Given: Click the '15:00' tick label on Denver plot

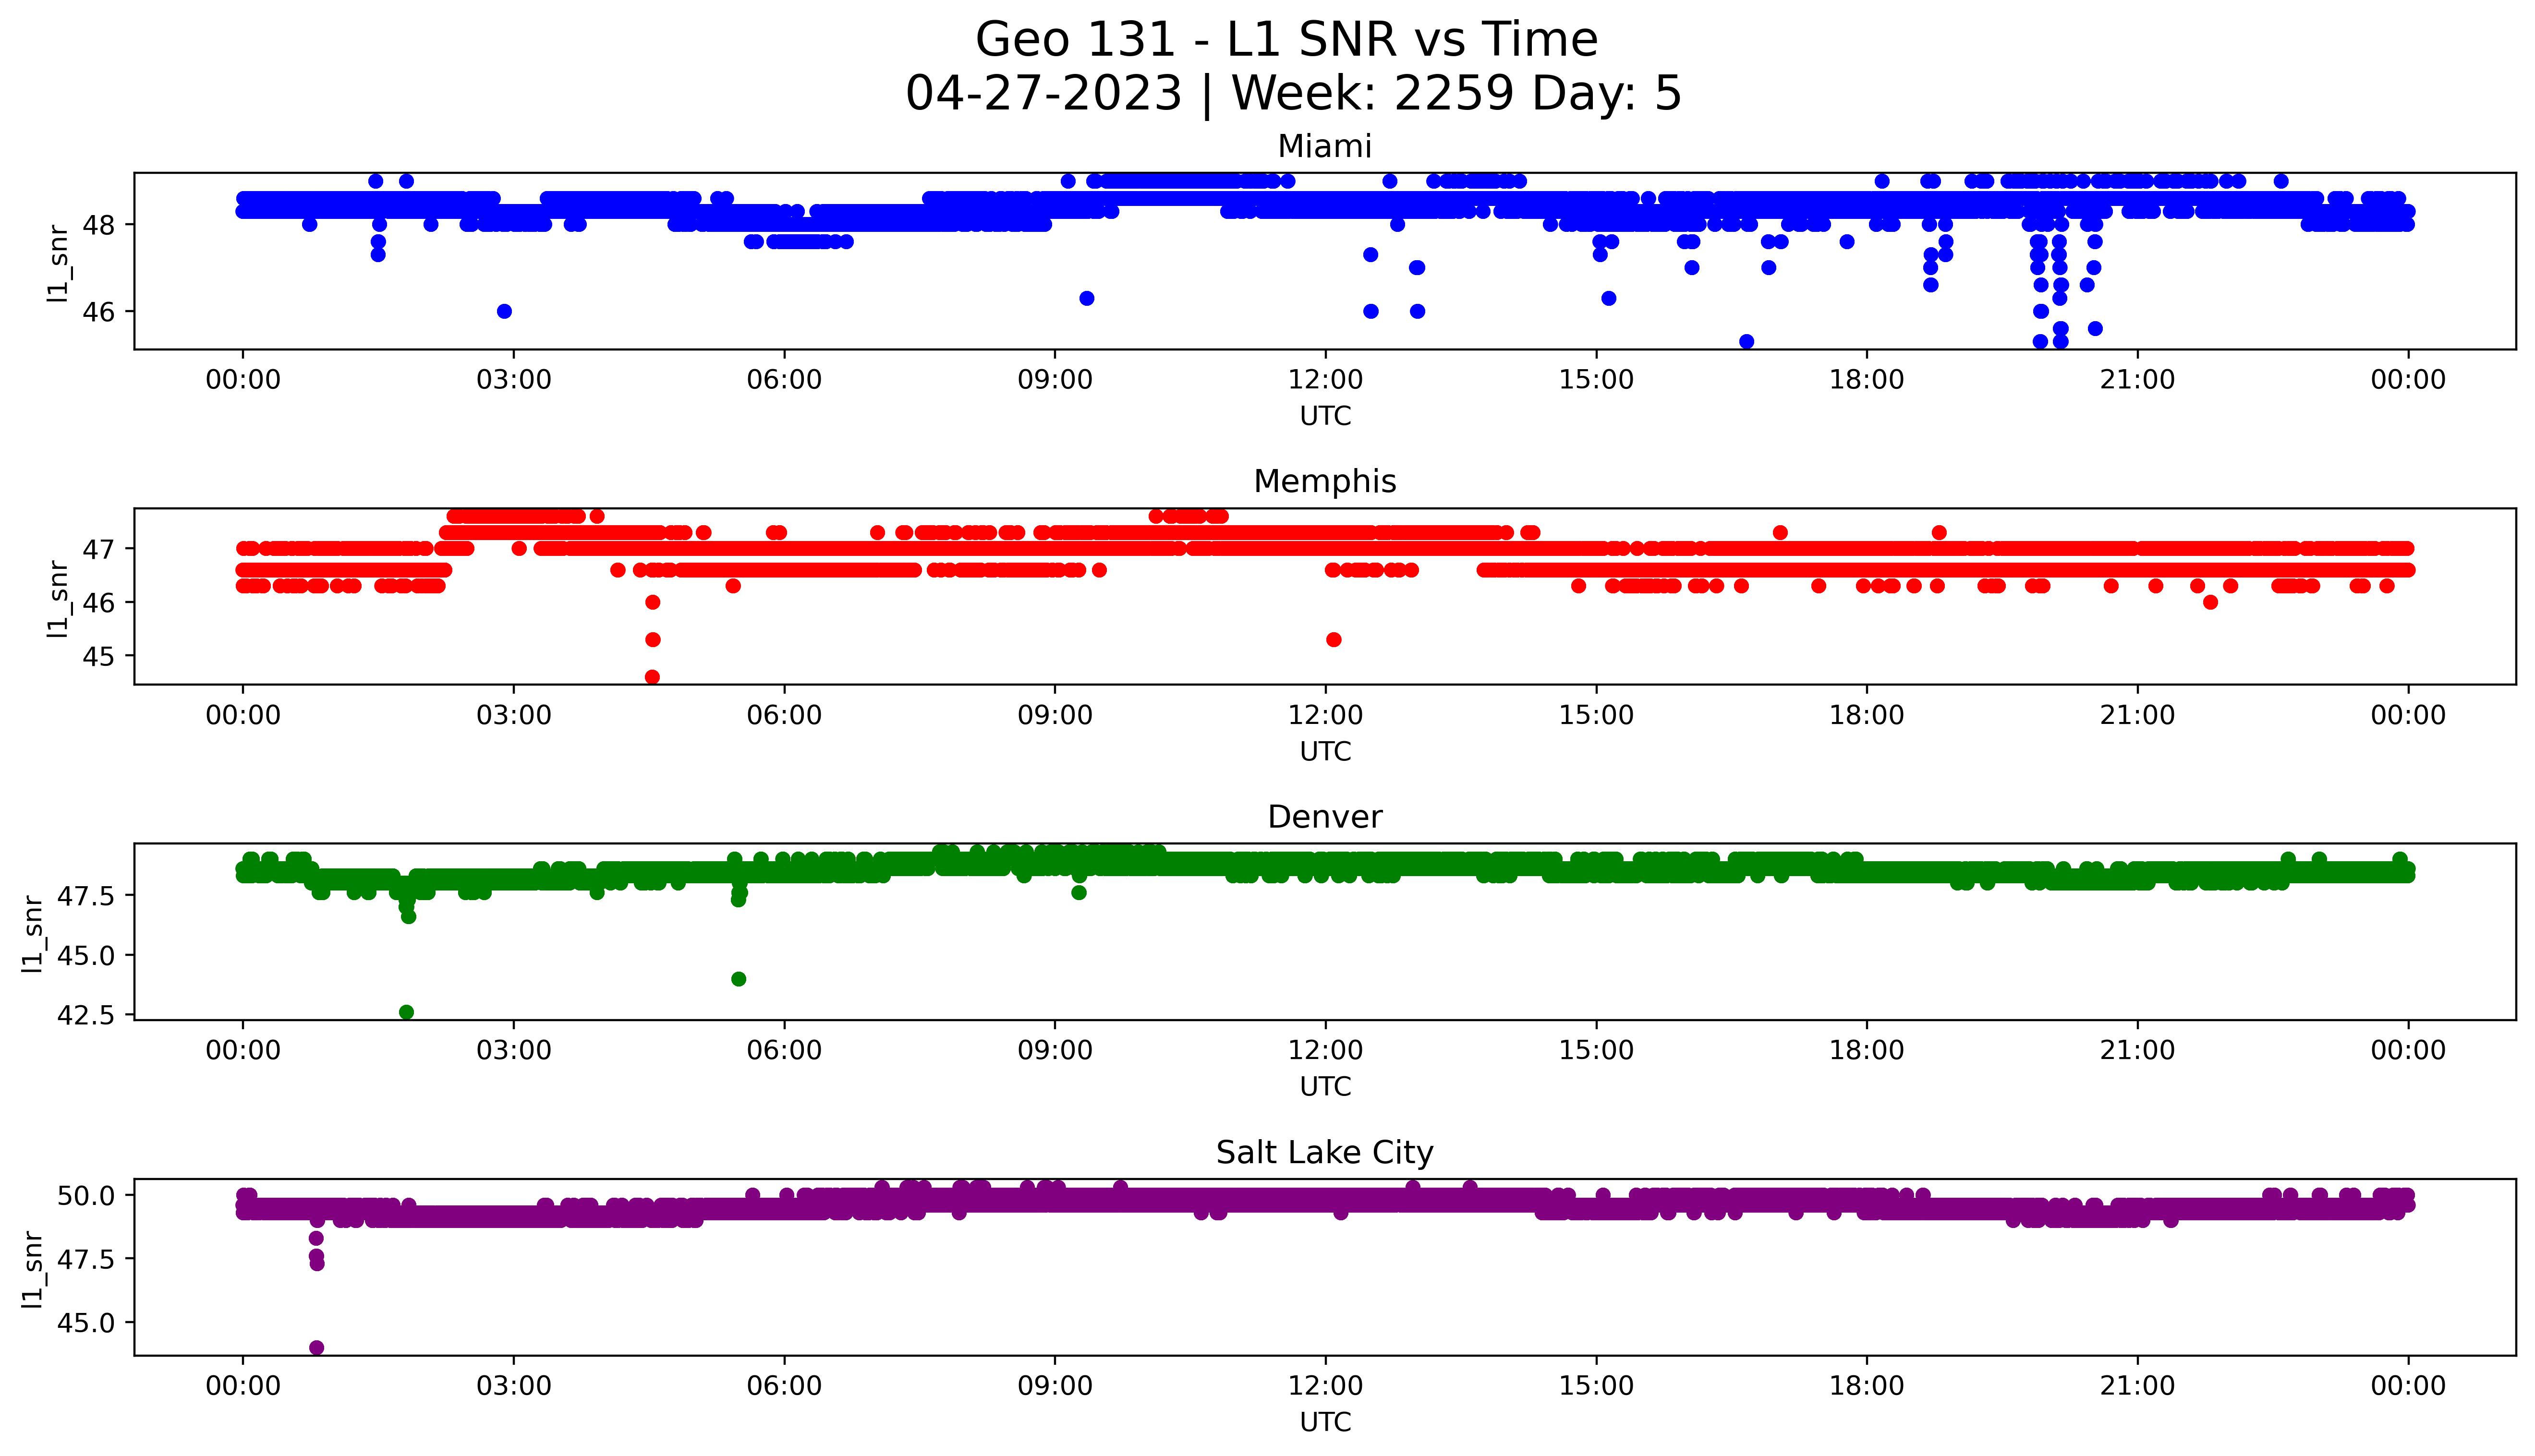Looking at the screenshot, I should pyautogui.click(x=1596, y=1050).
